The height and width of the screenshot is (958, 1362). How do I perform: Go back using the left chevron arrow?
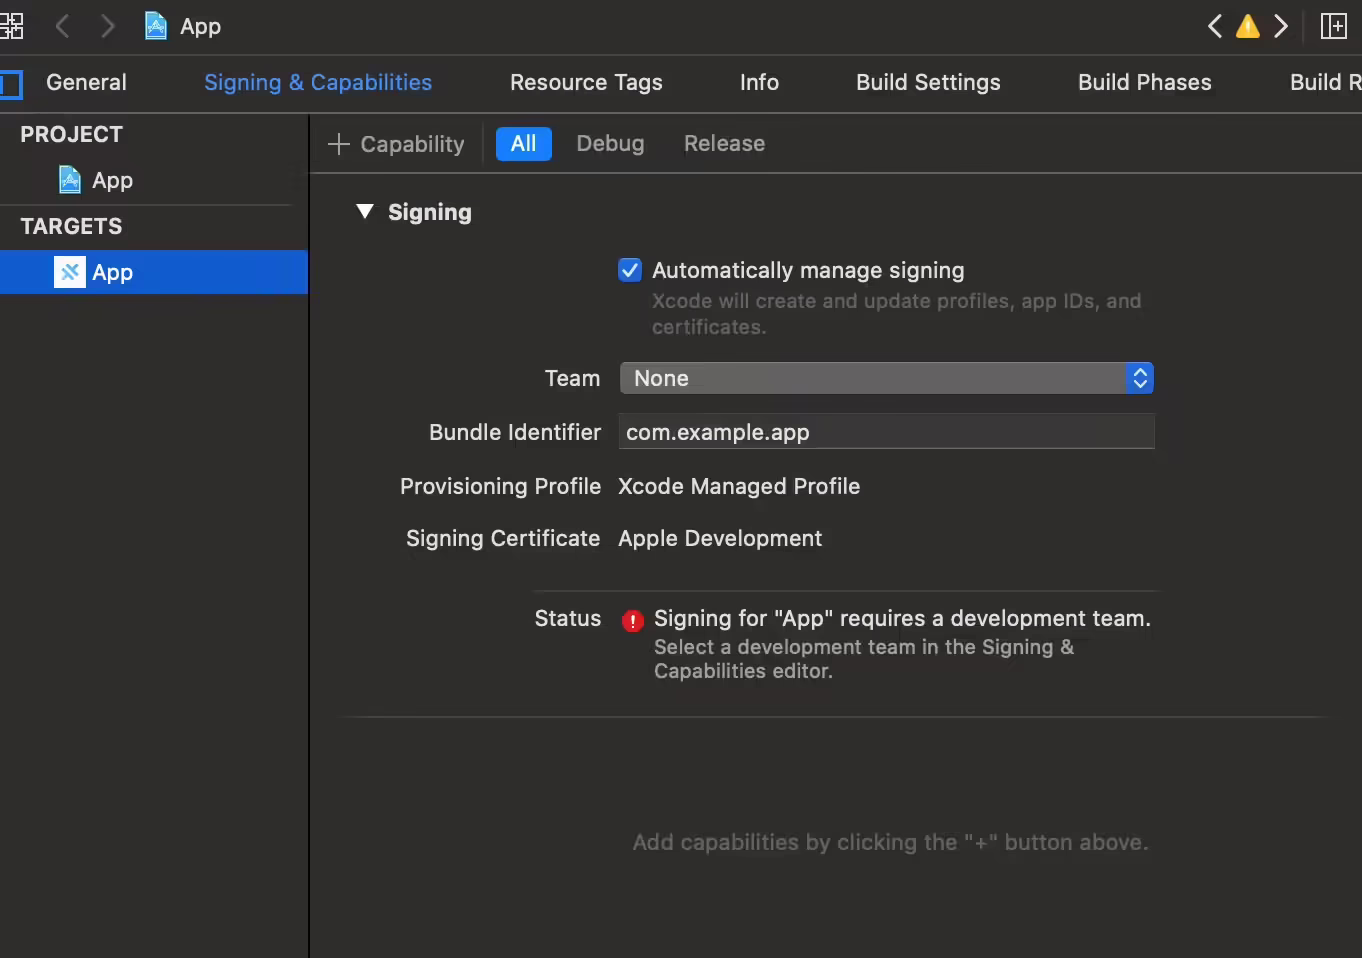62,26
